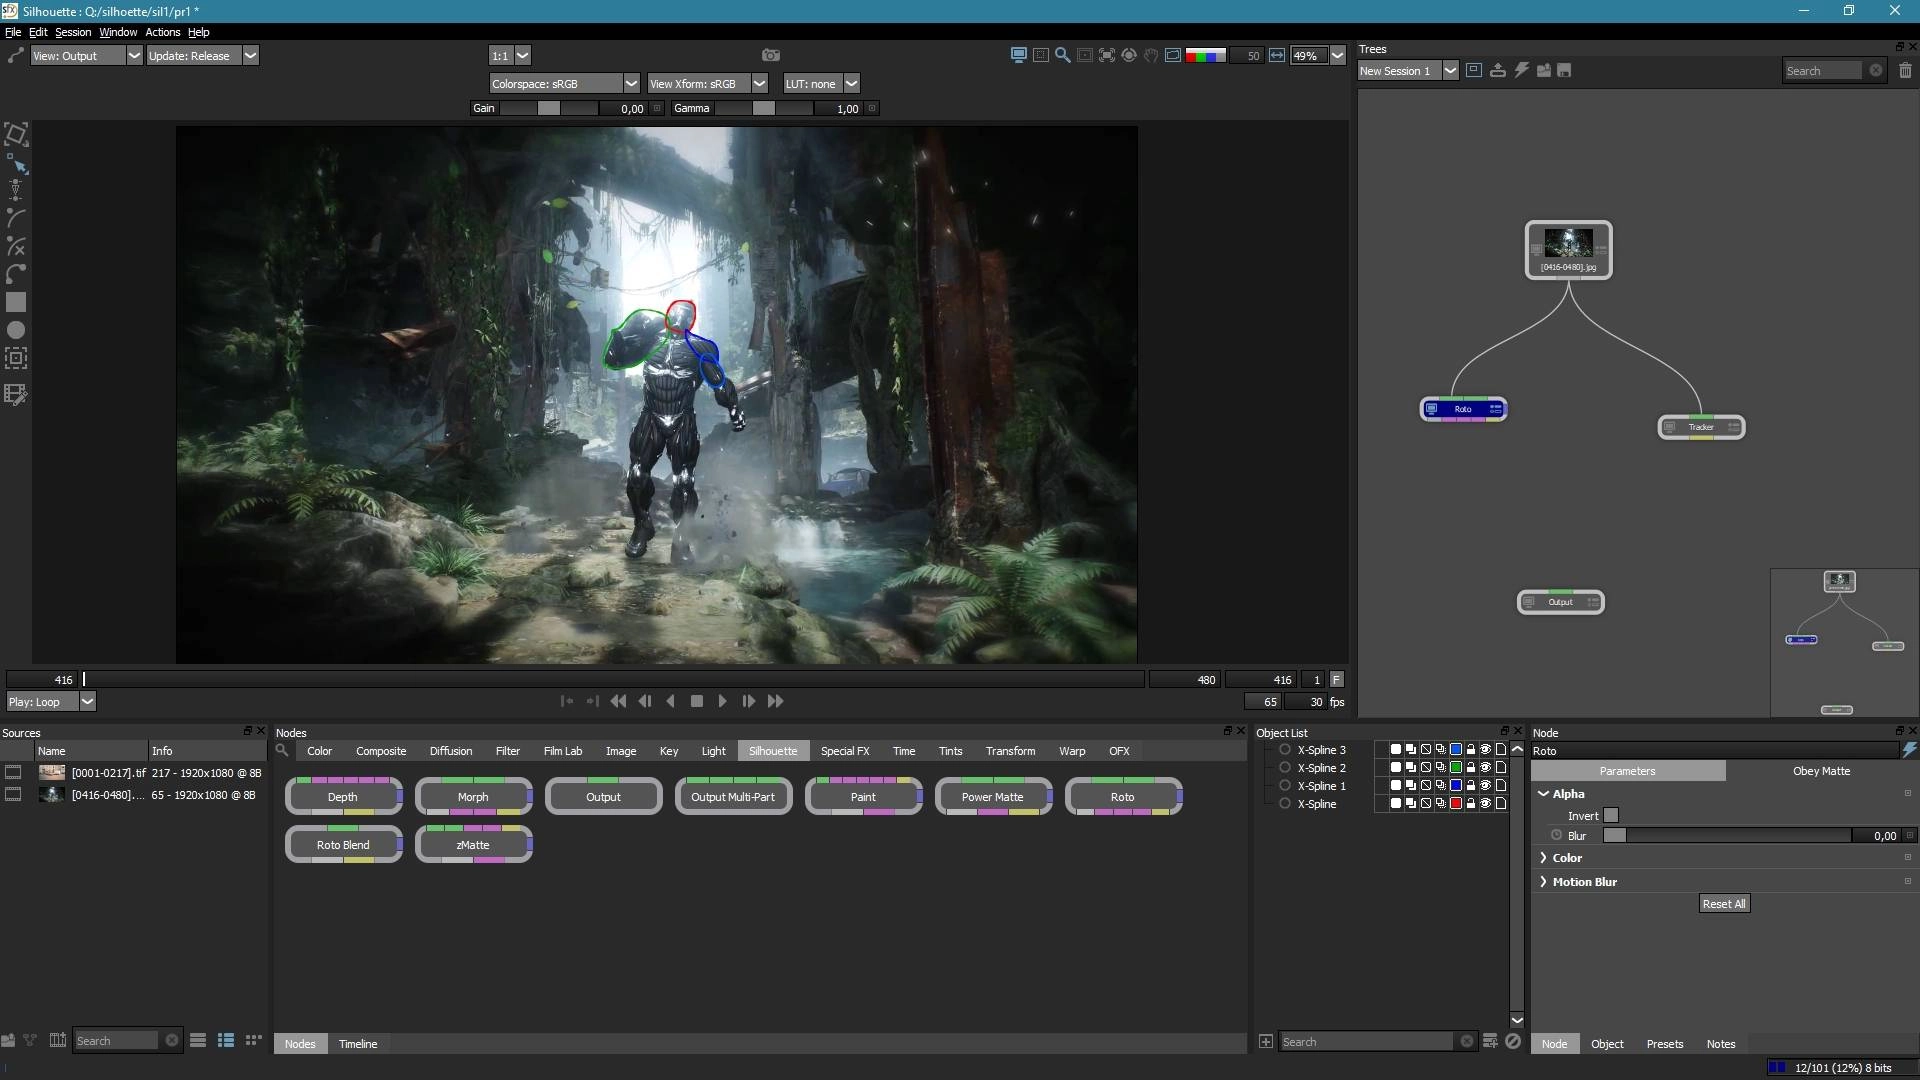Toggle lock for X-Spline
The width and height of the screenshot is (1920, 1080).
pos(1471,804)
